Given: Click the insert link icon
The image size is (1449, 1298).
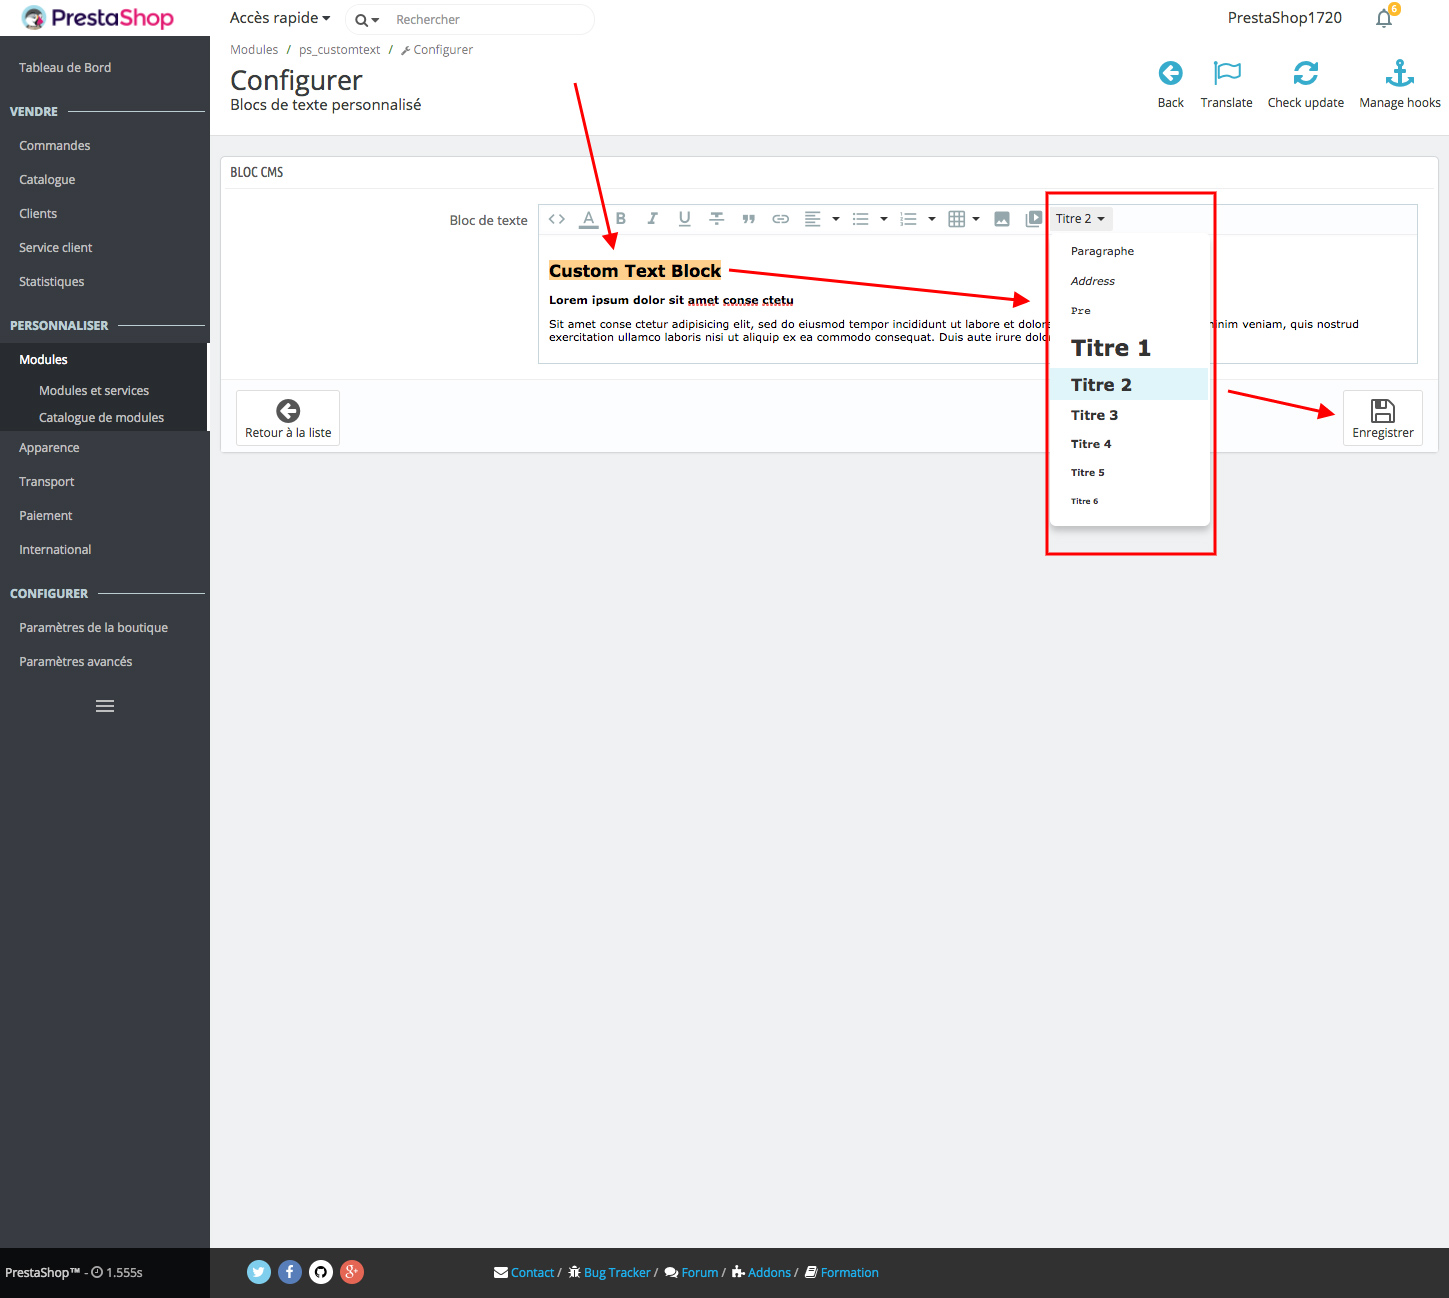Looking at the screenshot, I should 780,219.
